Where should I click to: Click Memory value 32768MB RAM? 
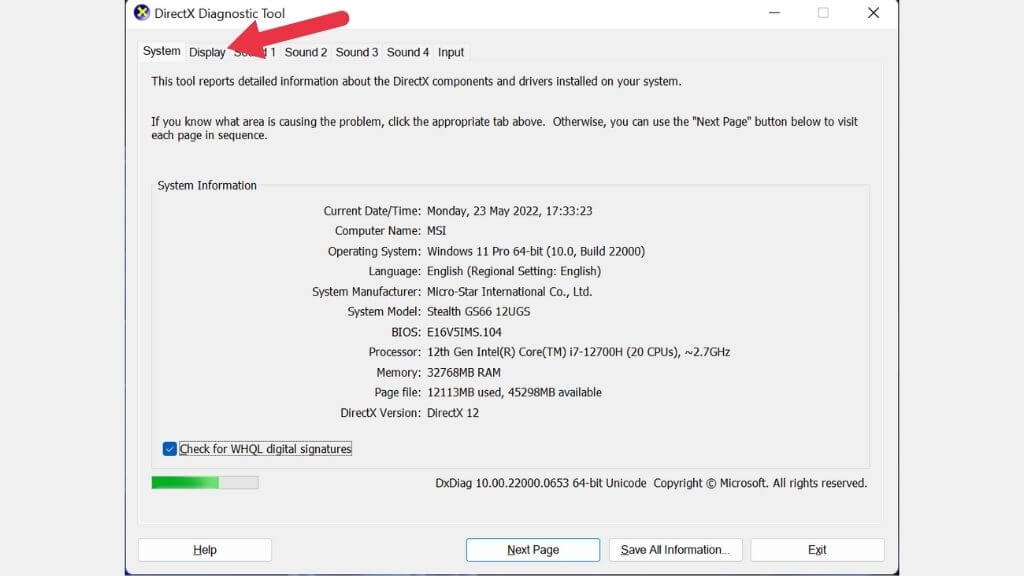(x=464, y=372)
